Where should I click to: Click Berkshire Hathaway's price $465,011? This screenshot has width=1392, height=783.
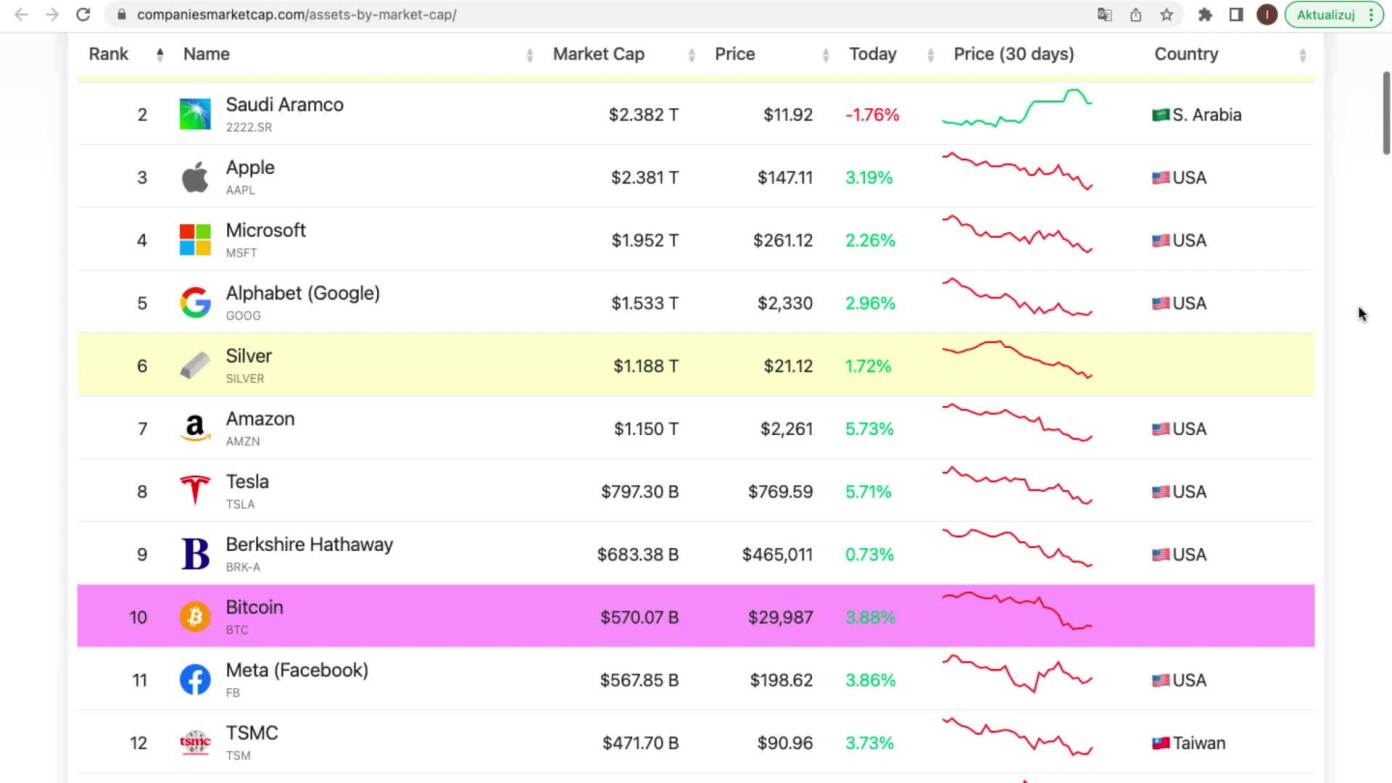777,555
